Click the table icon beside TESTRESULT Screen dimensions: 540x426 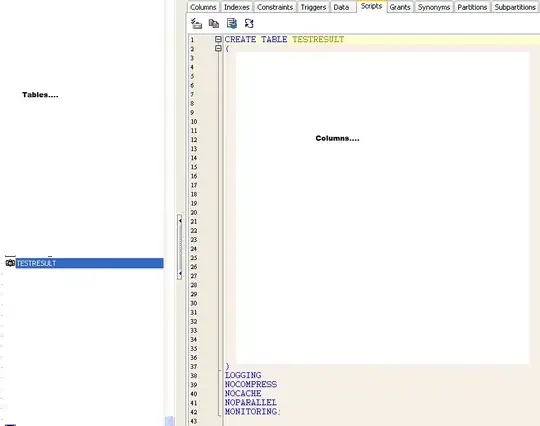(10, 263)
